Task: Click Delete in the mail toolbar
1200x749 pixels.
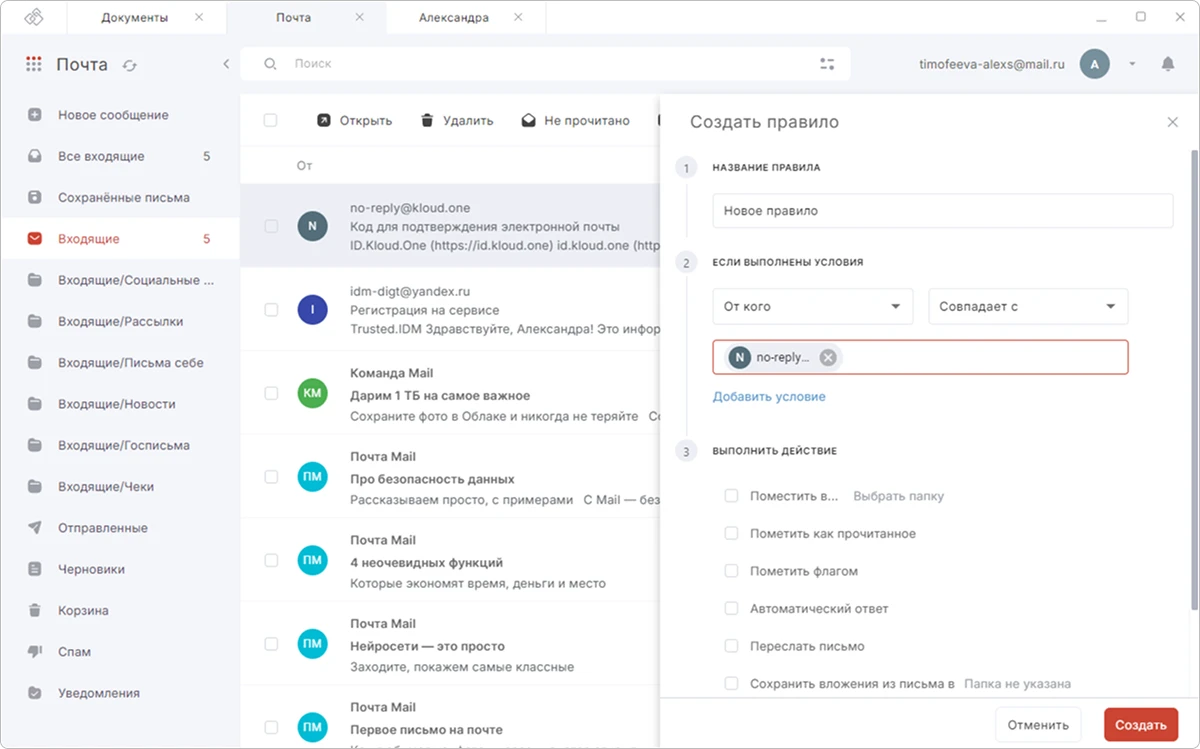Action: tap(456, 121)
